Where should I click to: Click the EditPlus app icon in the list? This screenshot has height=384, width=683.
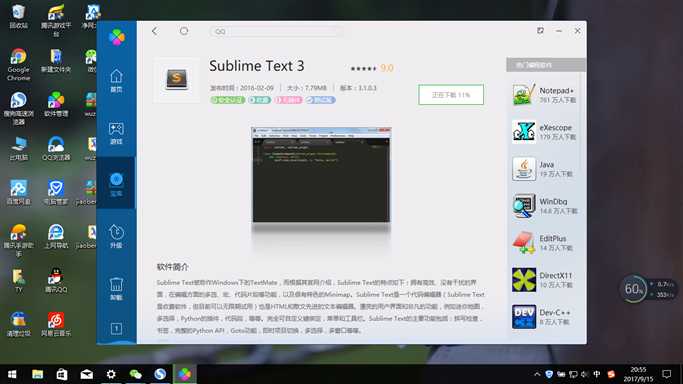tap(524, 243)
